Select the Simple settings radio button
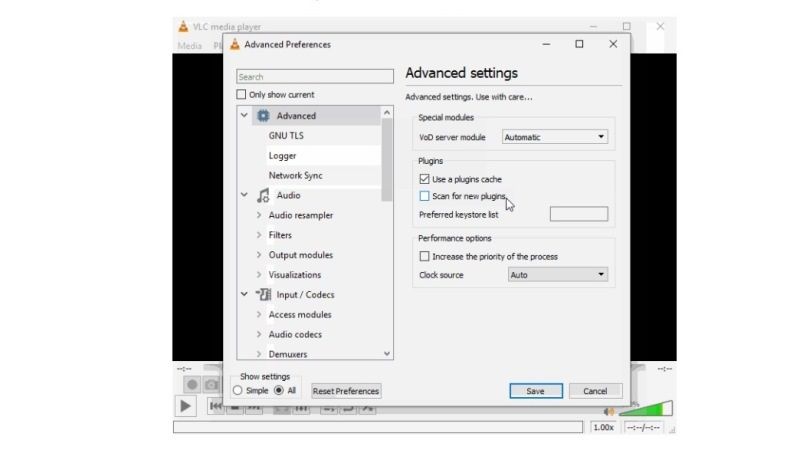The width and height of the screenshot is (800, 450). [237, 390]
